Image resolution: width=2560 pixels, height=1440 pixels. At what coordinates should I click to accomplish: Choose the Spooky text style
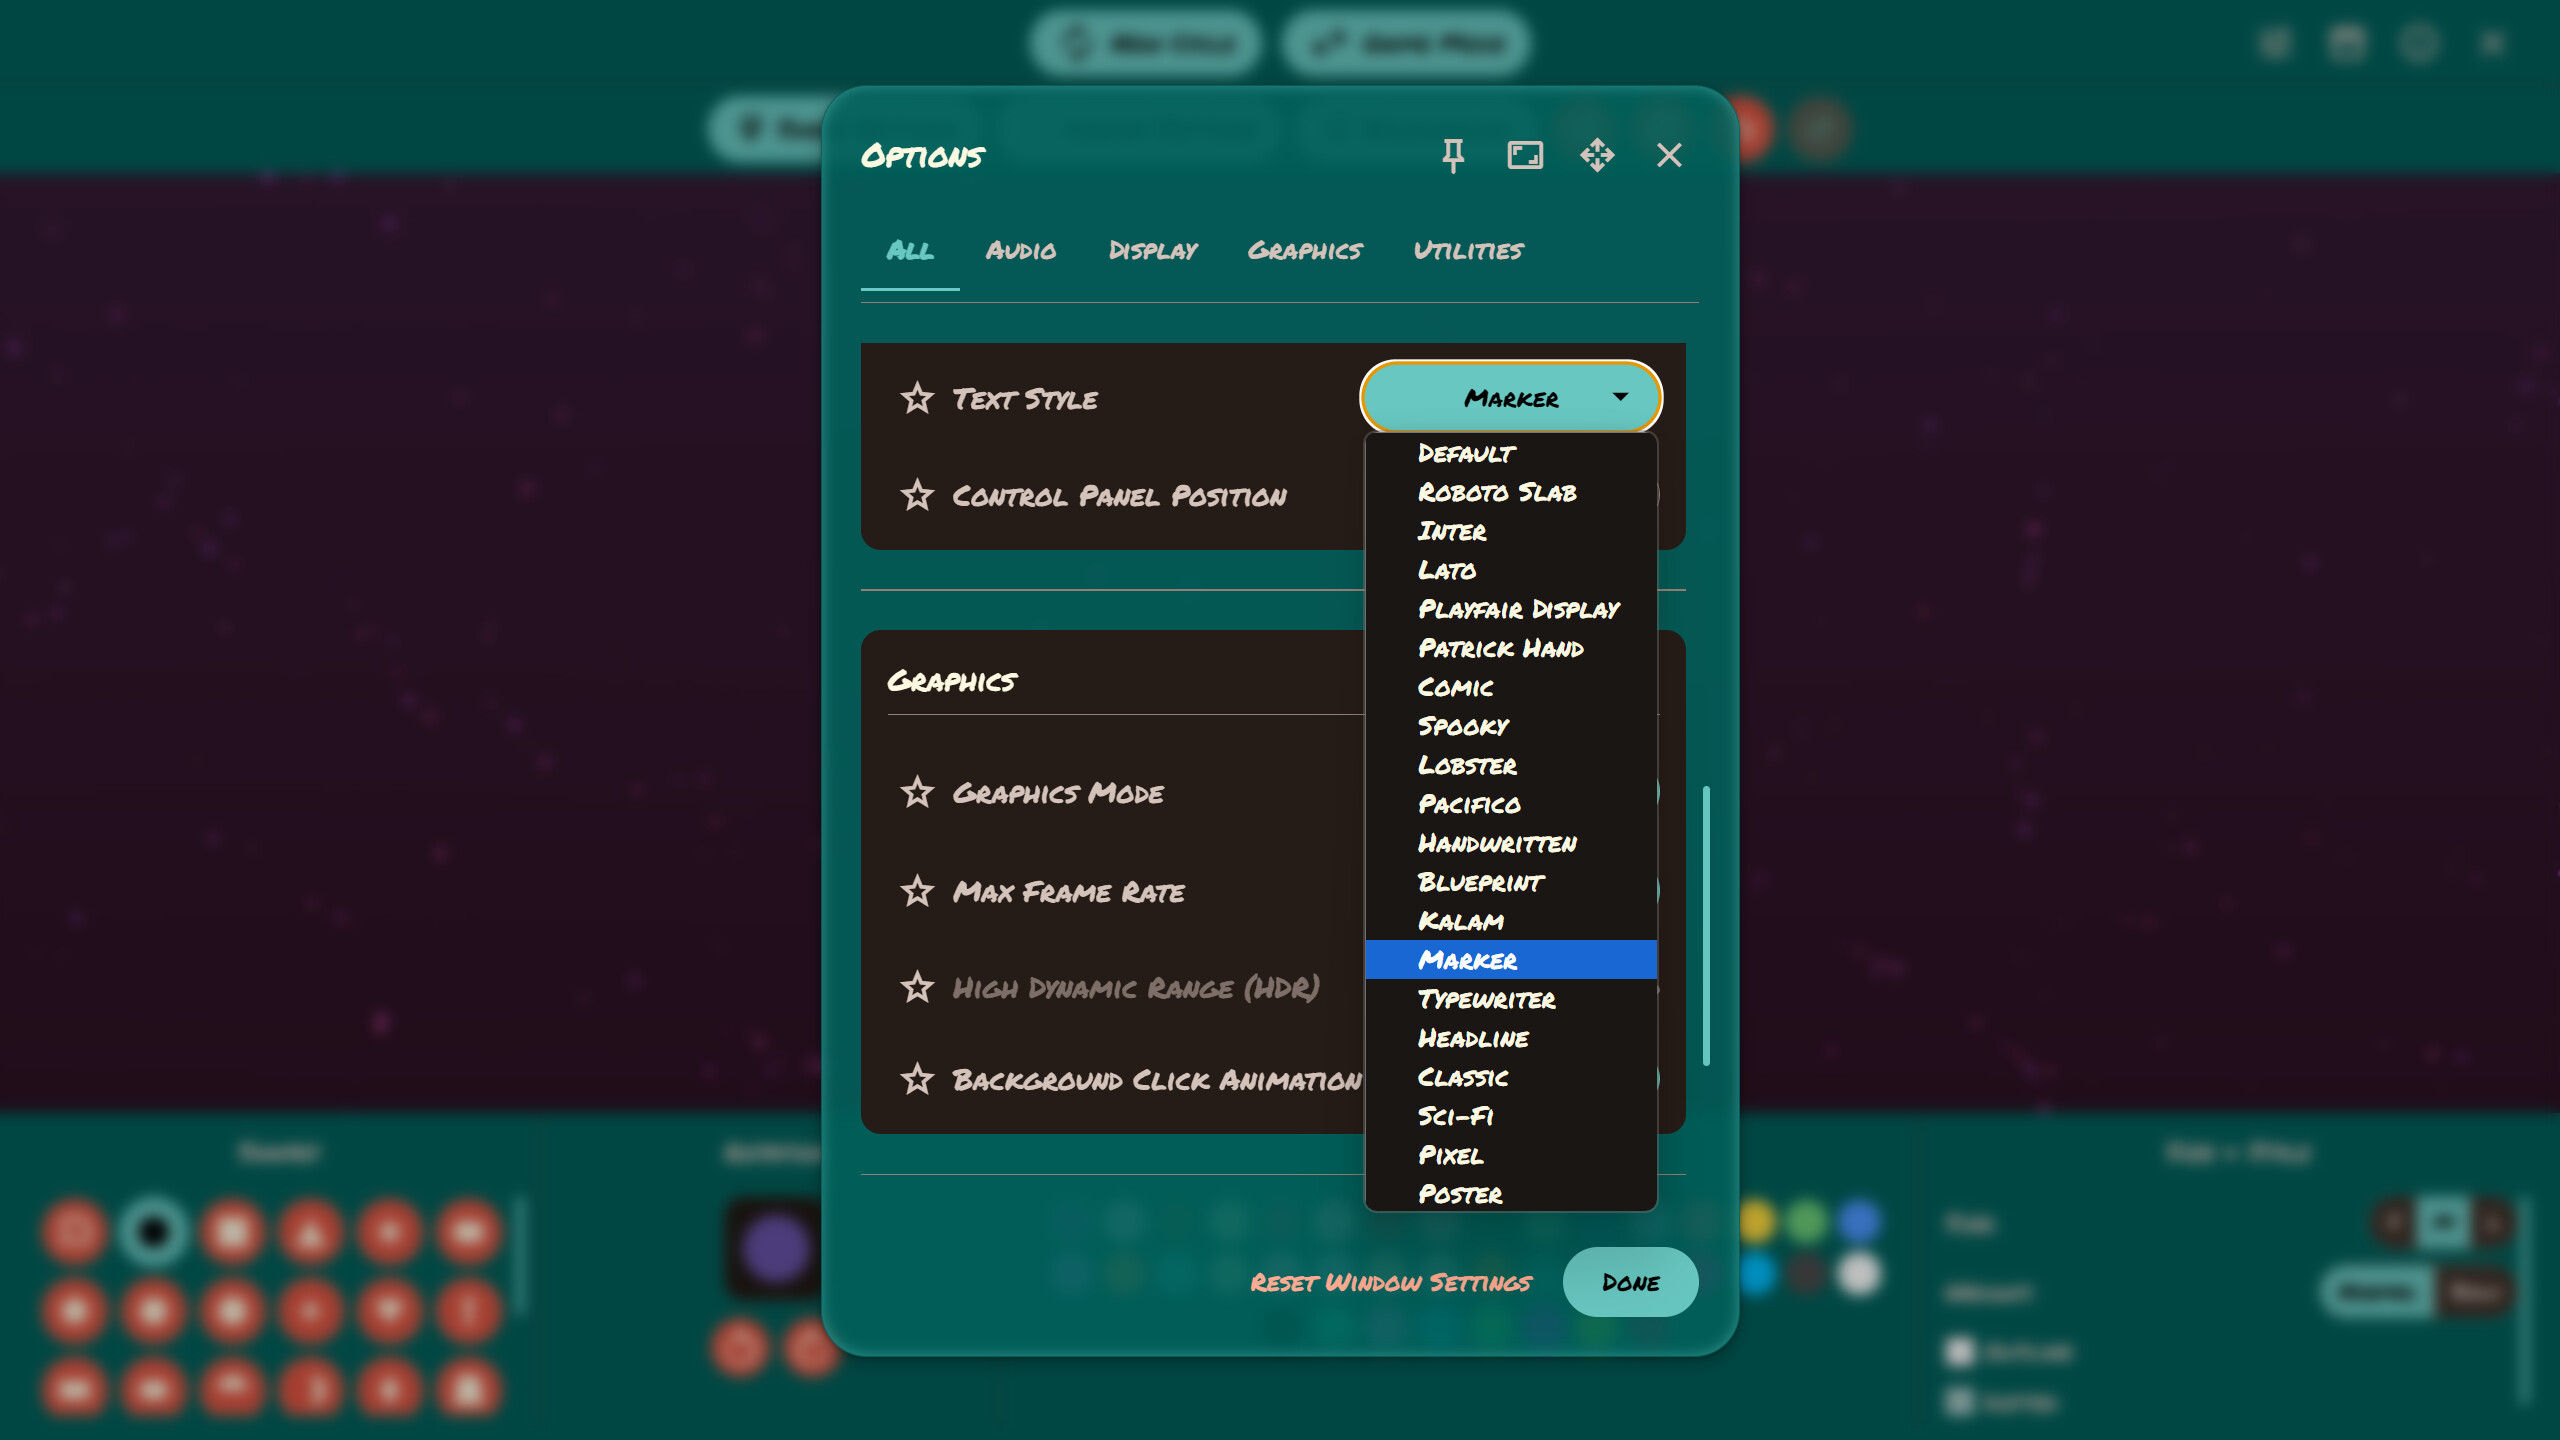1461,726
